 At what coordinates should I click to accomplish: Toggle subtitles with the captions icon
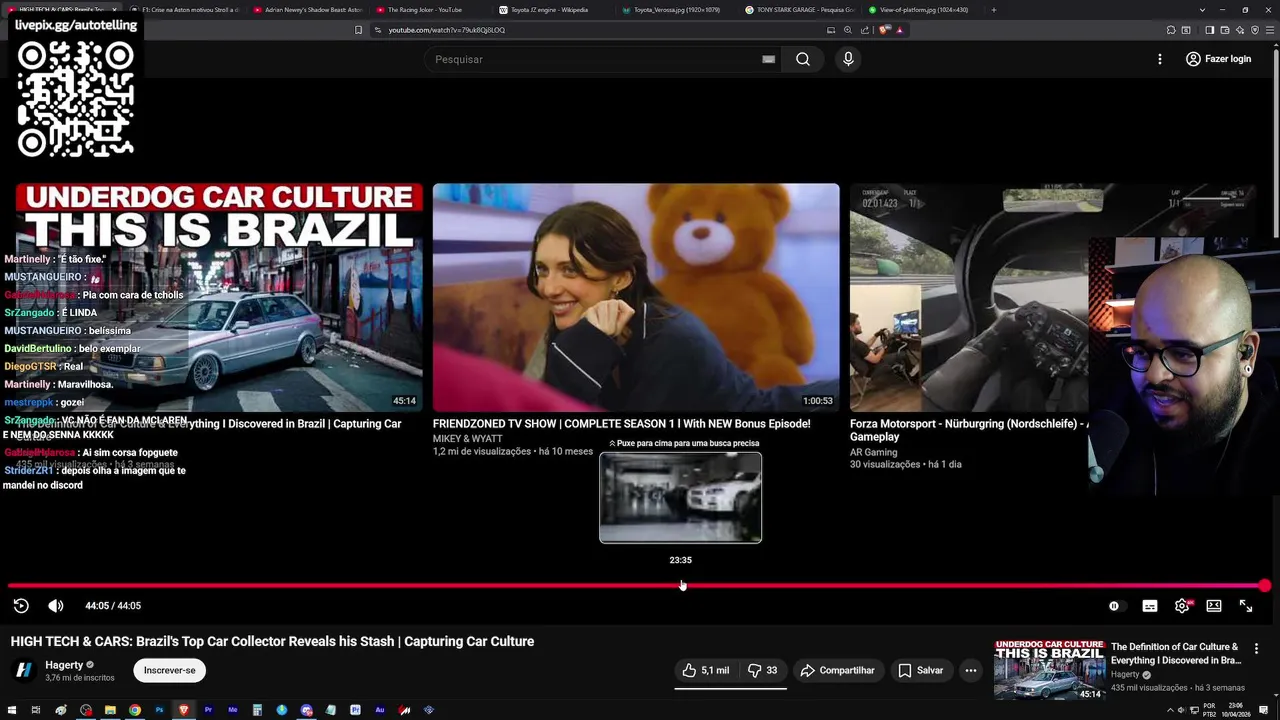(x=1150, y=606)
